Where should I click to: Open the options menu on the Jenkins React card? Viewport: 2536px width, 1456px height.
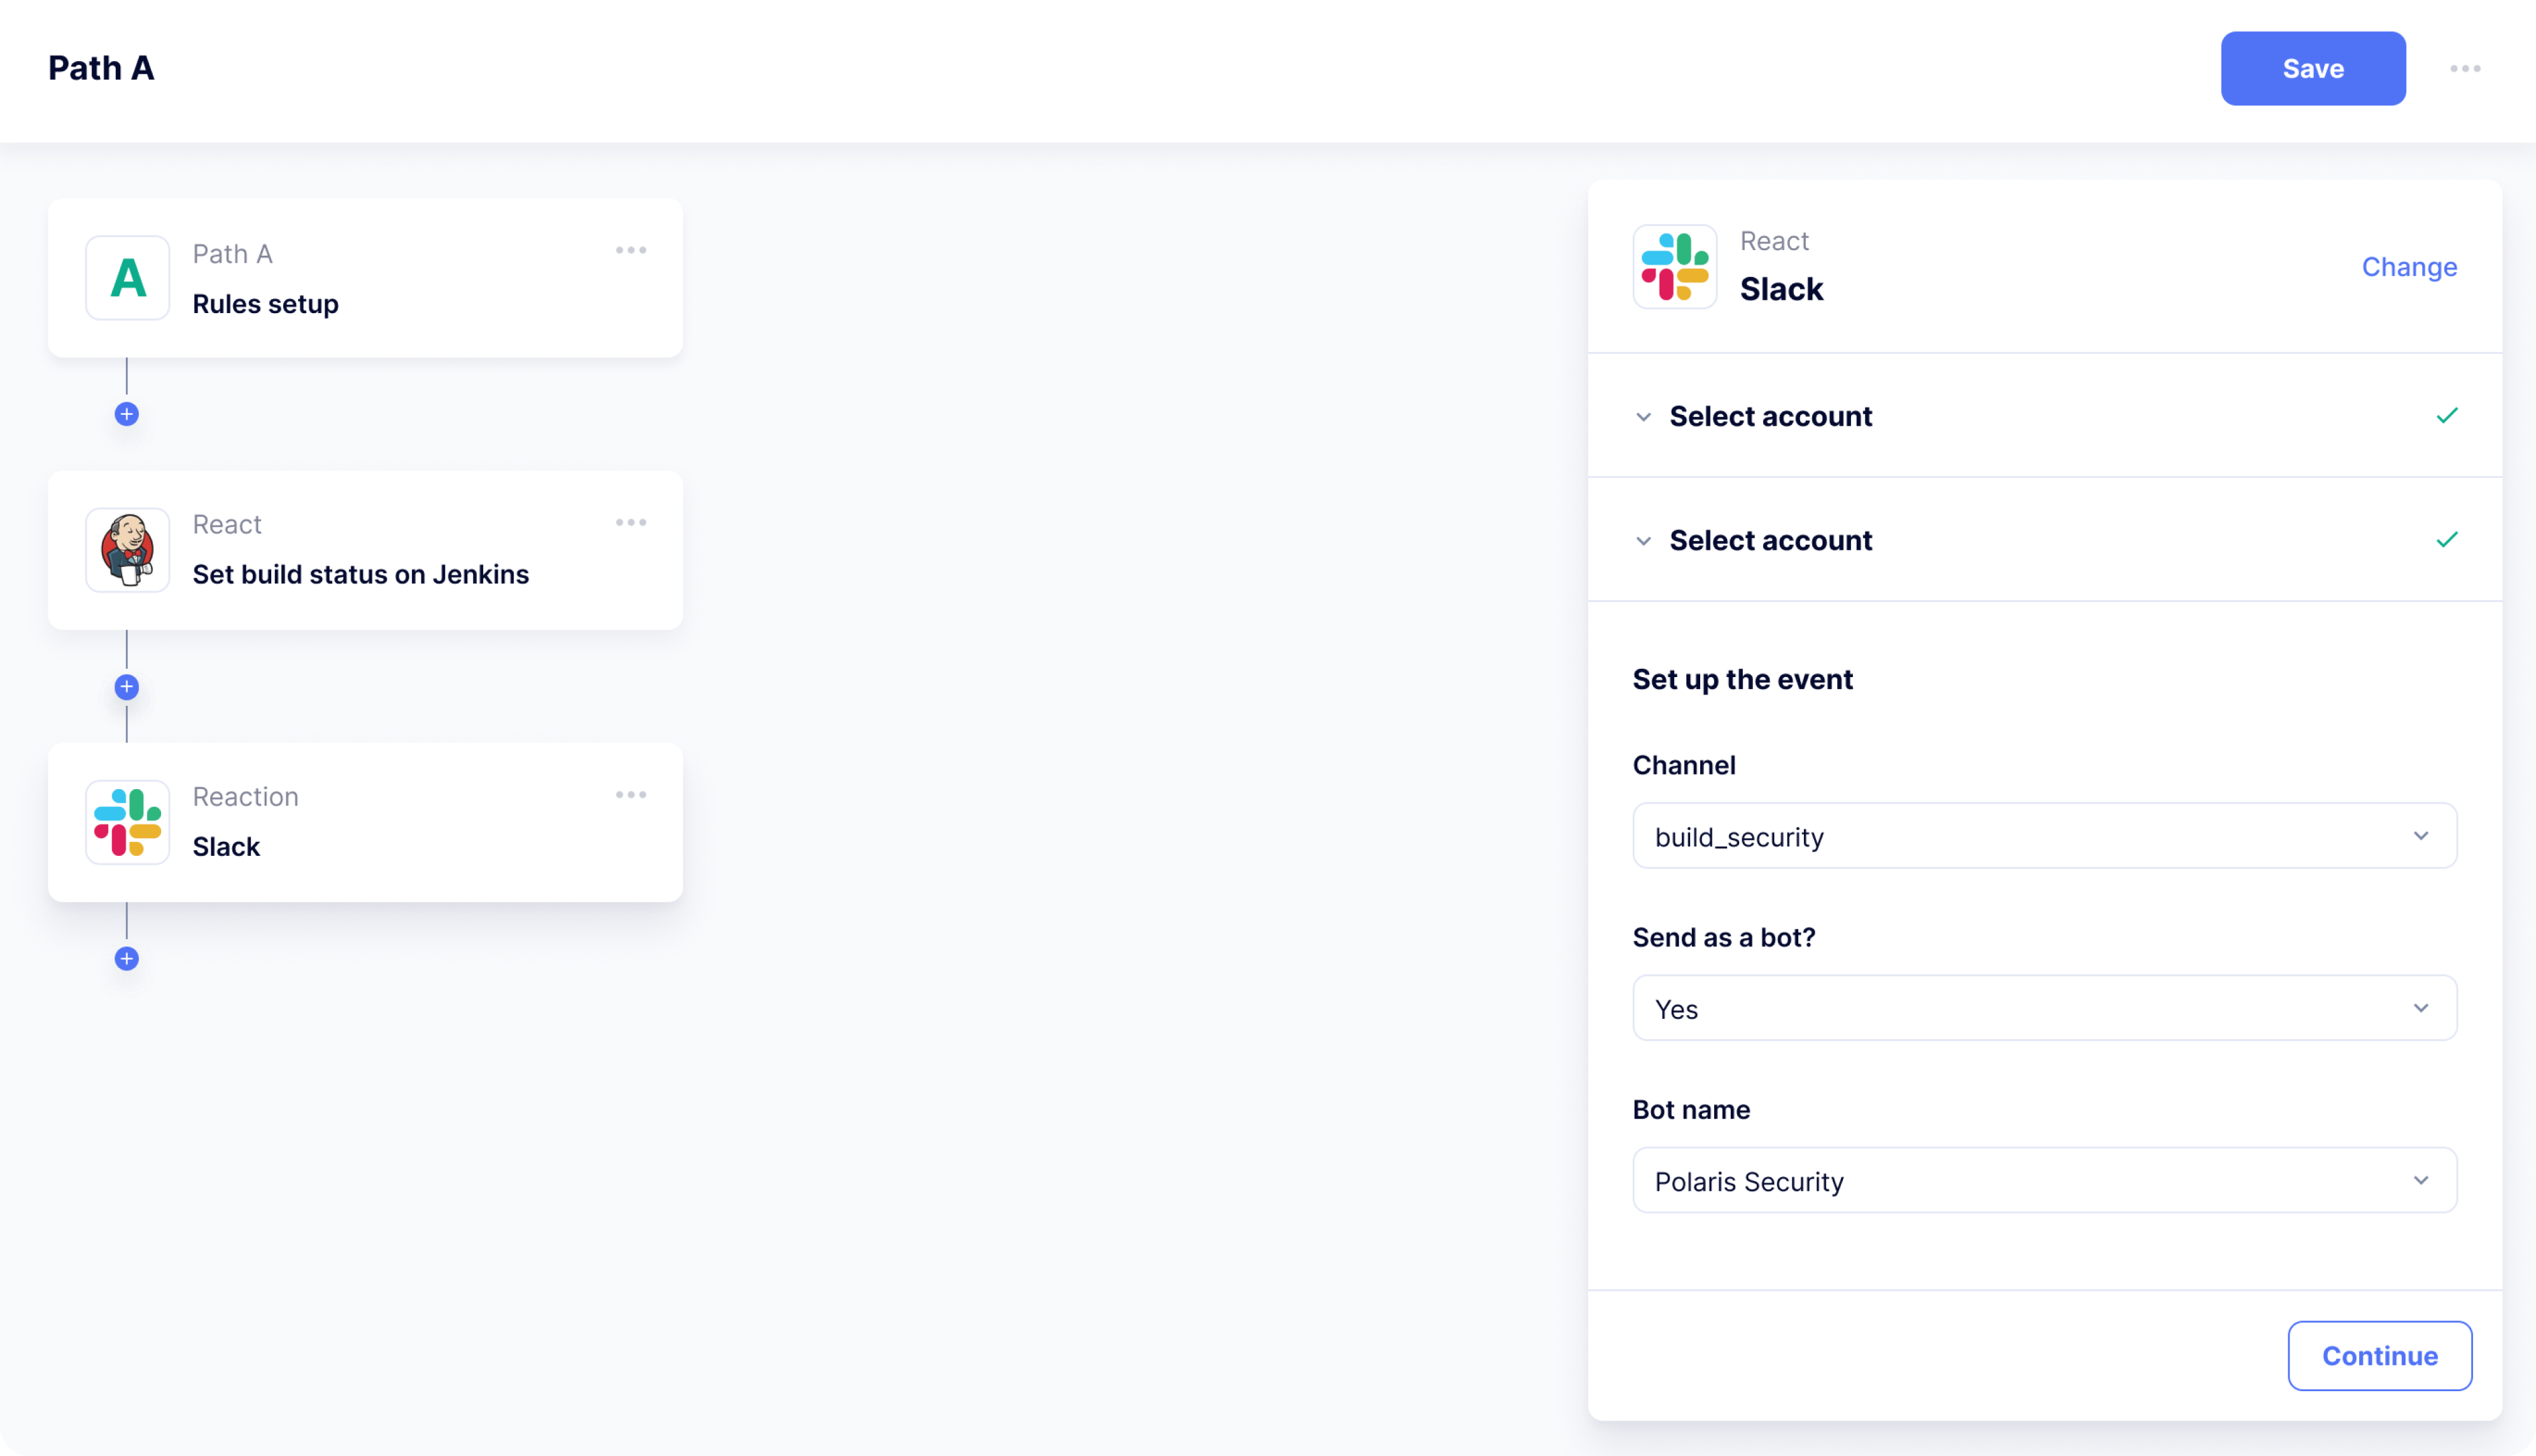point(631,521)
